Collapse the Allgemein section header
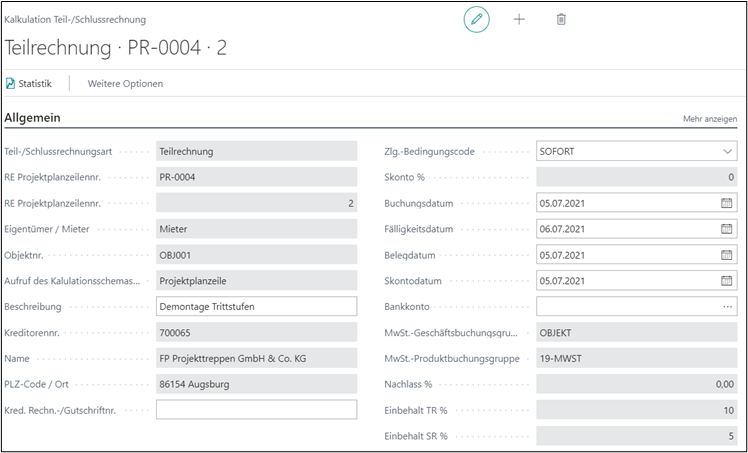 point(34,118)
